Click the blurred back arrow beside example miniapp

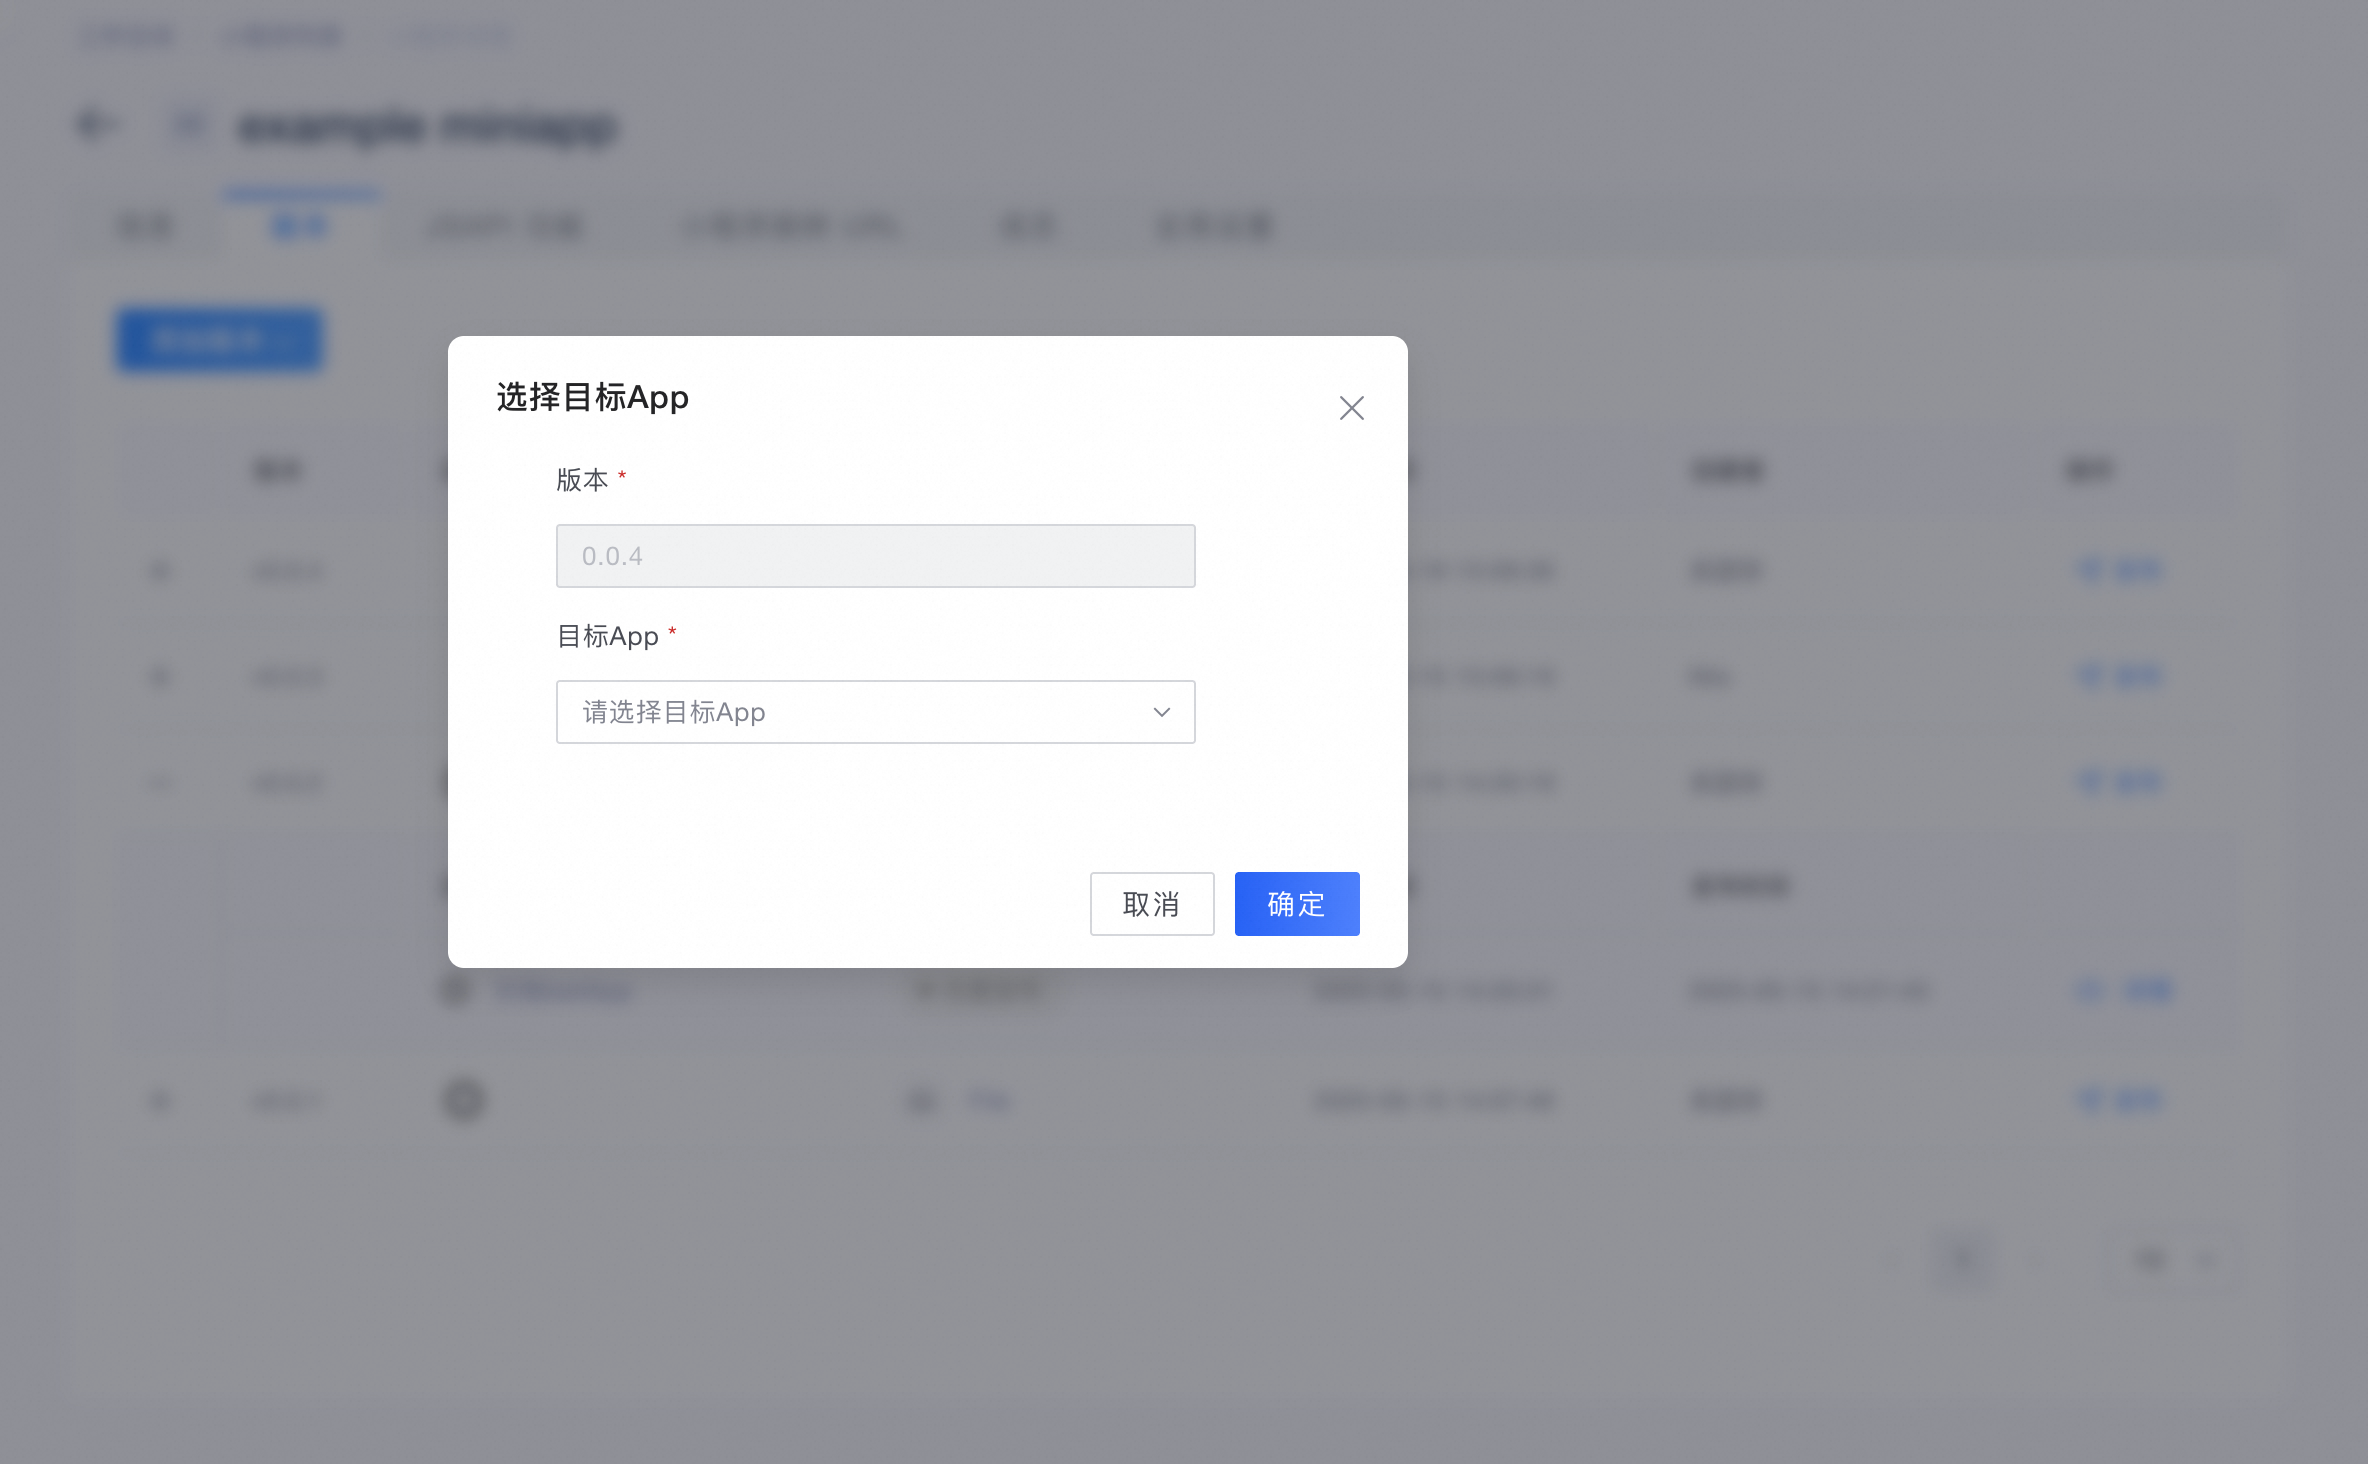[97, 125]
